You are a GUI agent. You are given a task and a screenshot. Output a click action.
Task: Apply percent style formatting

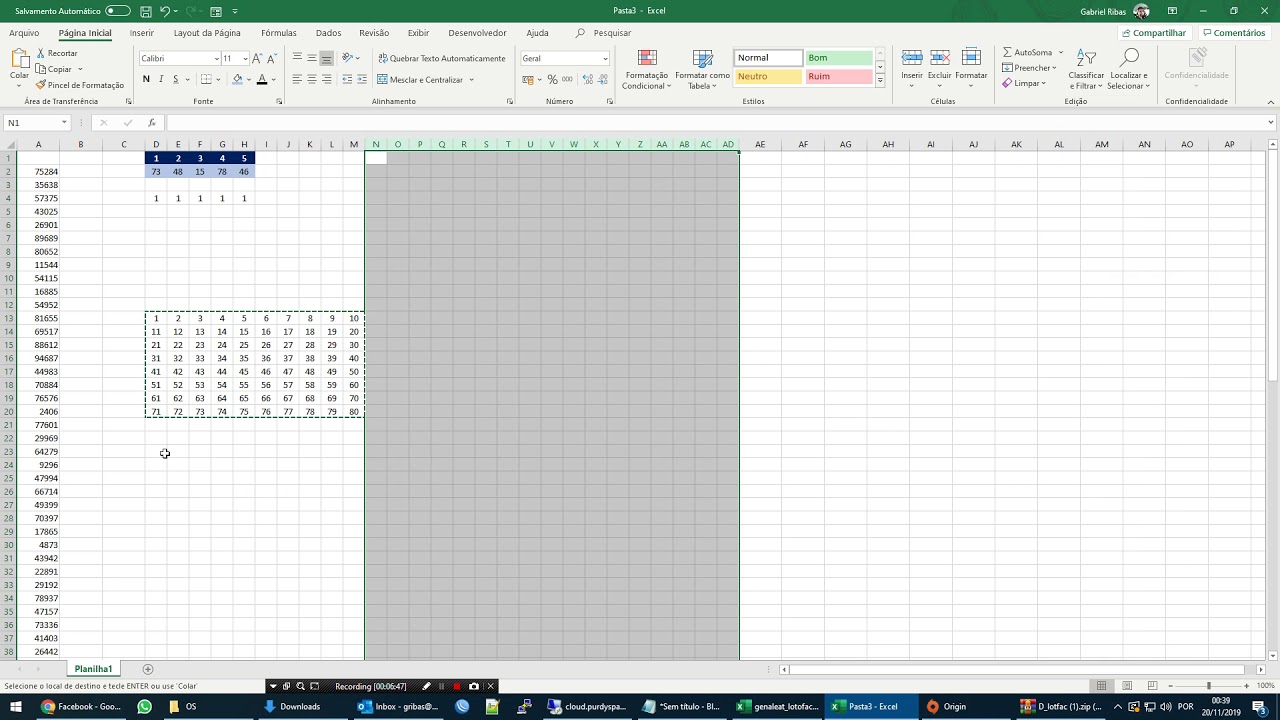[x=552, y=79]
